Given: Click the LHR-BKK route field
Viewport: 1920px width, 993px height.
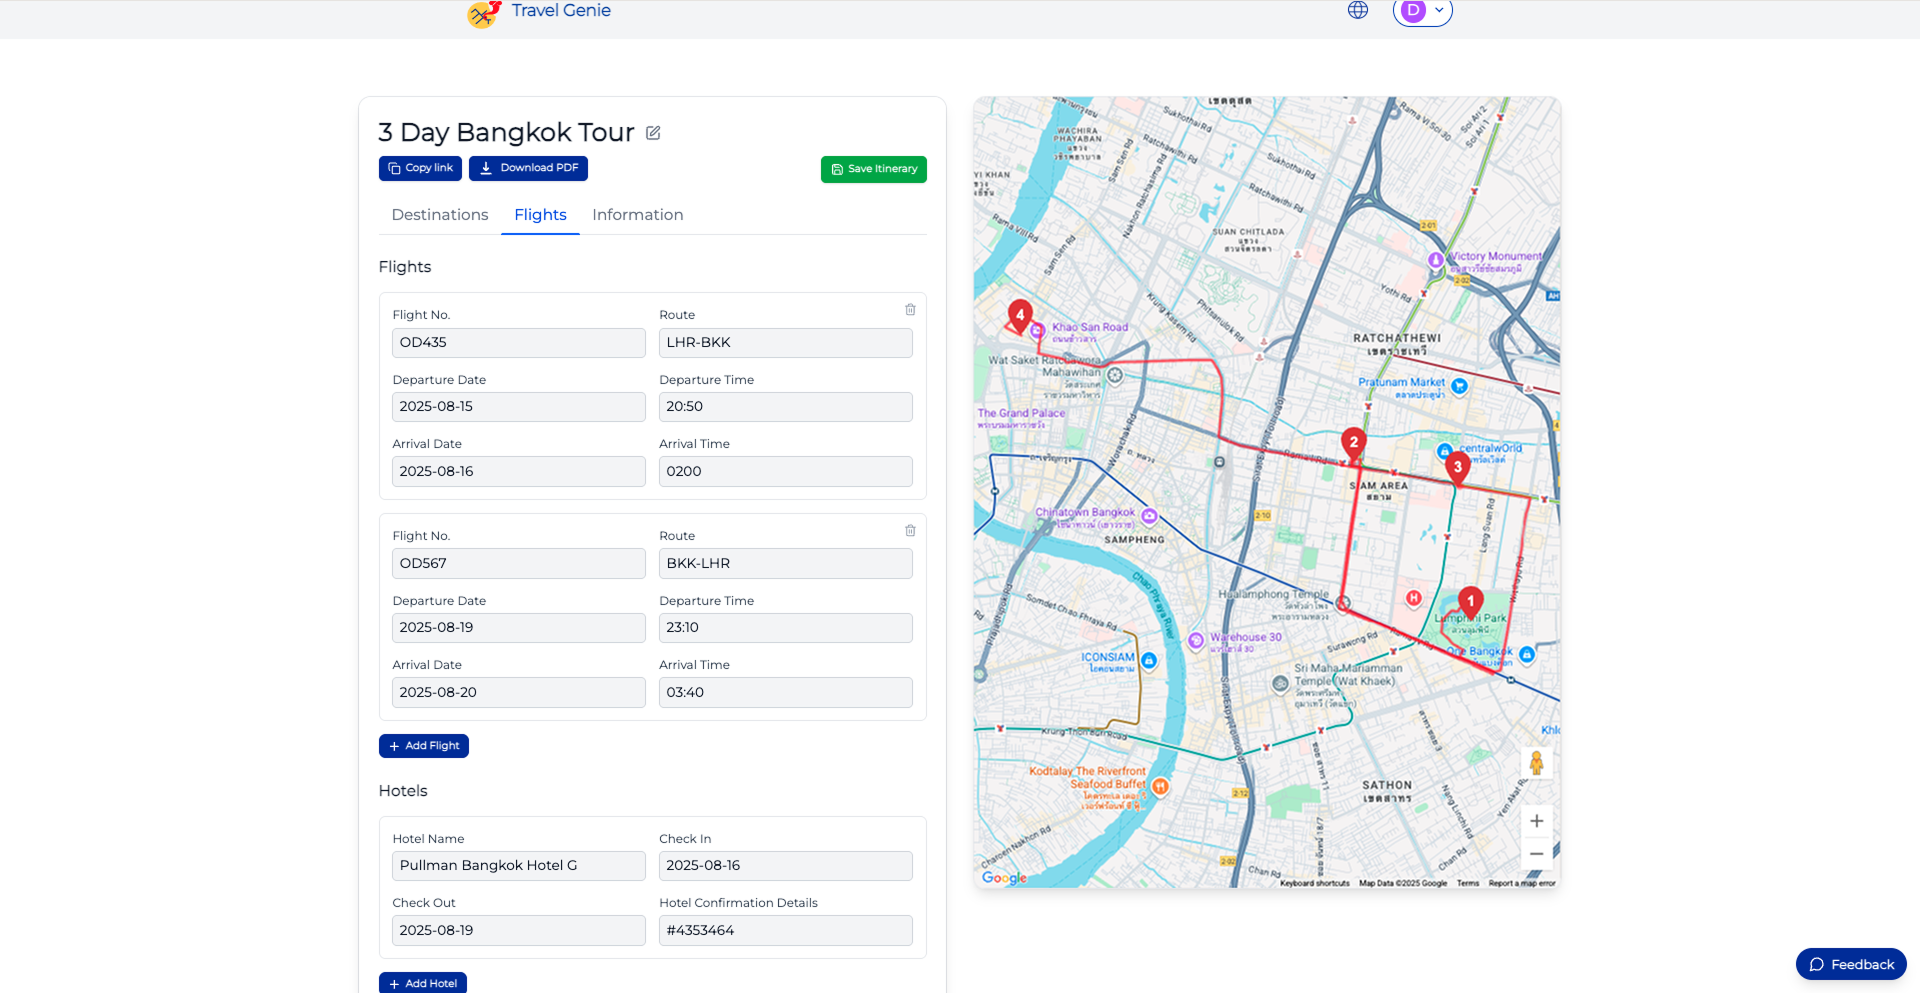Looking at the screenshot, I should tap(786, 343).
